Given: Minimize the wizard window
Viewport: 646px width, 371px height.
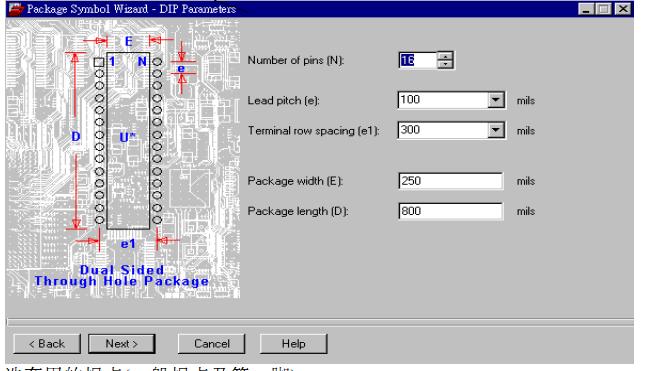Looking at the screenshot, I should pos(585,9).
